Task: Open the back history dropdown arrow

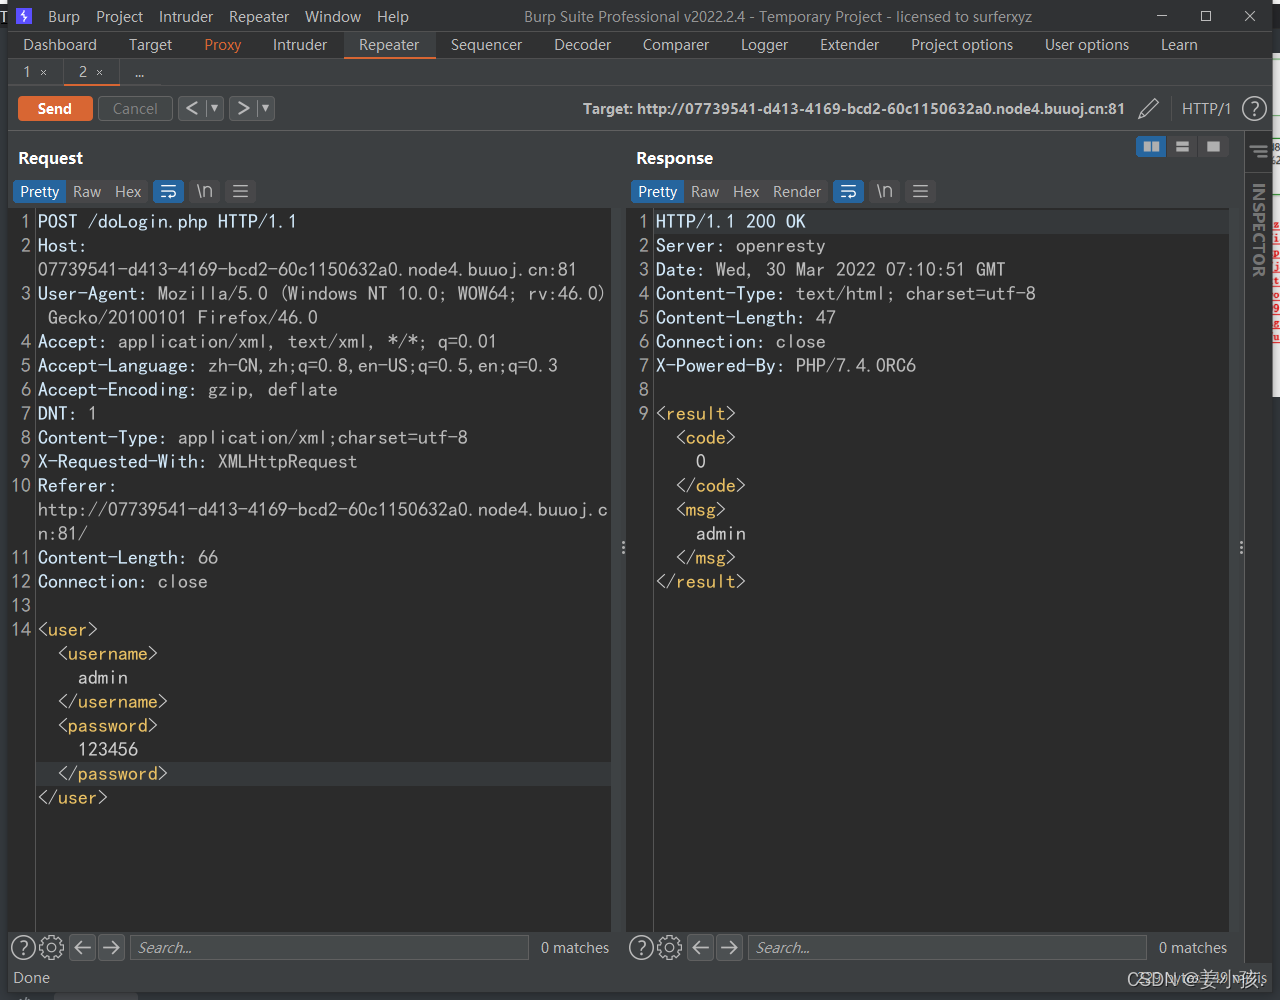Action: tap(215, 109)
